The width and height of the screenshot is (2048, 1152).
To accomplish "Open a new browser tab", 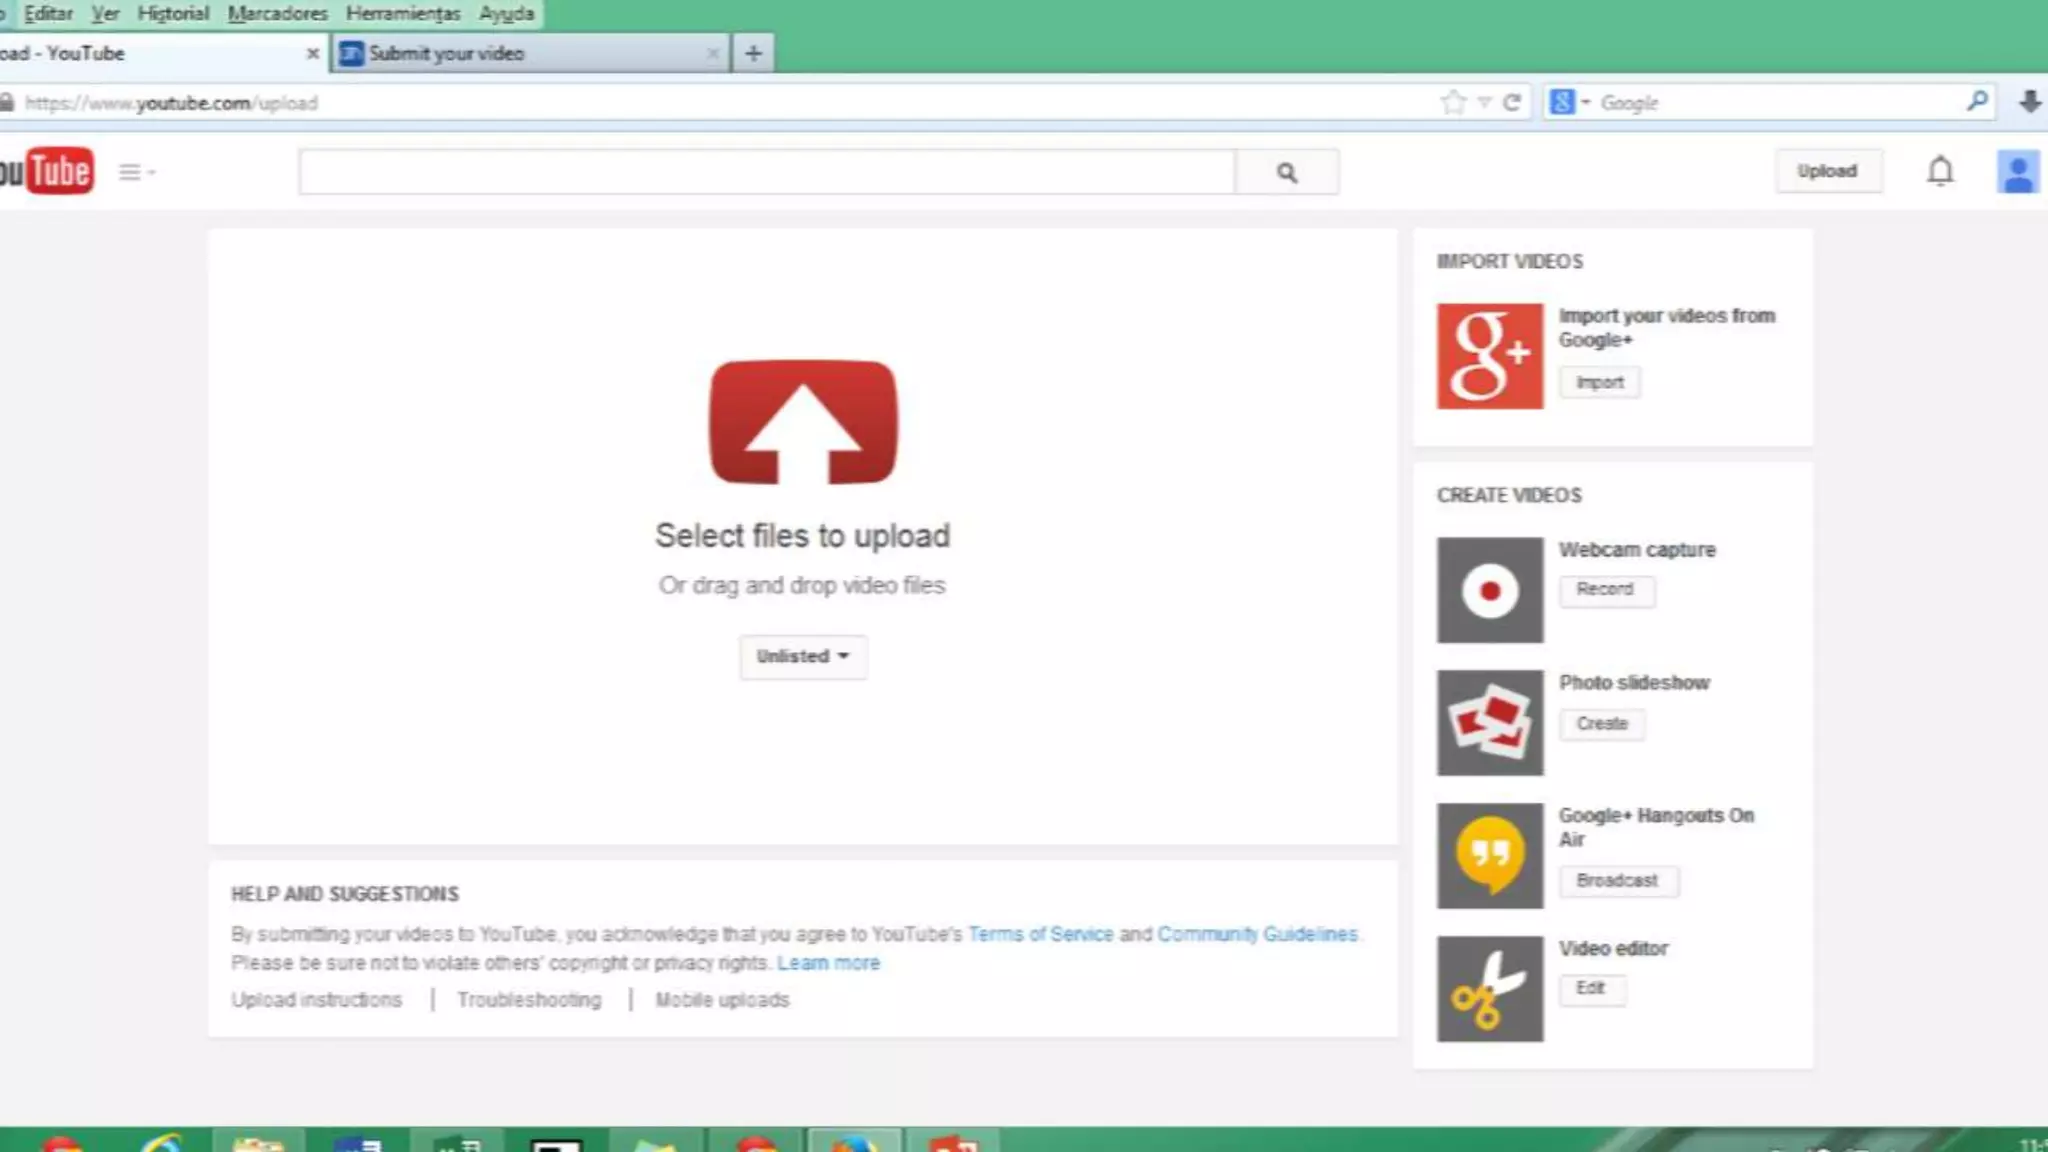I will [x=753, y=54].
